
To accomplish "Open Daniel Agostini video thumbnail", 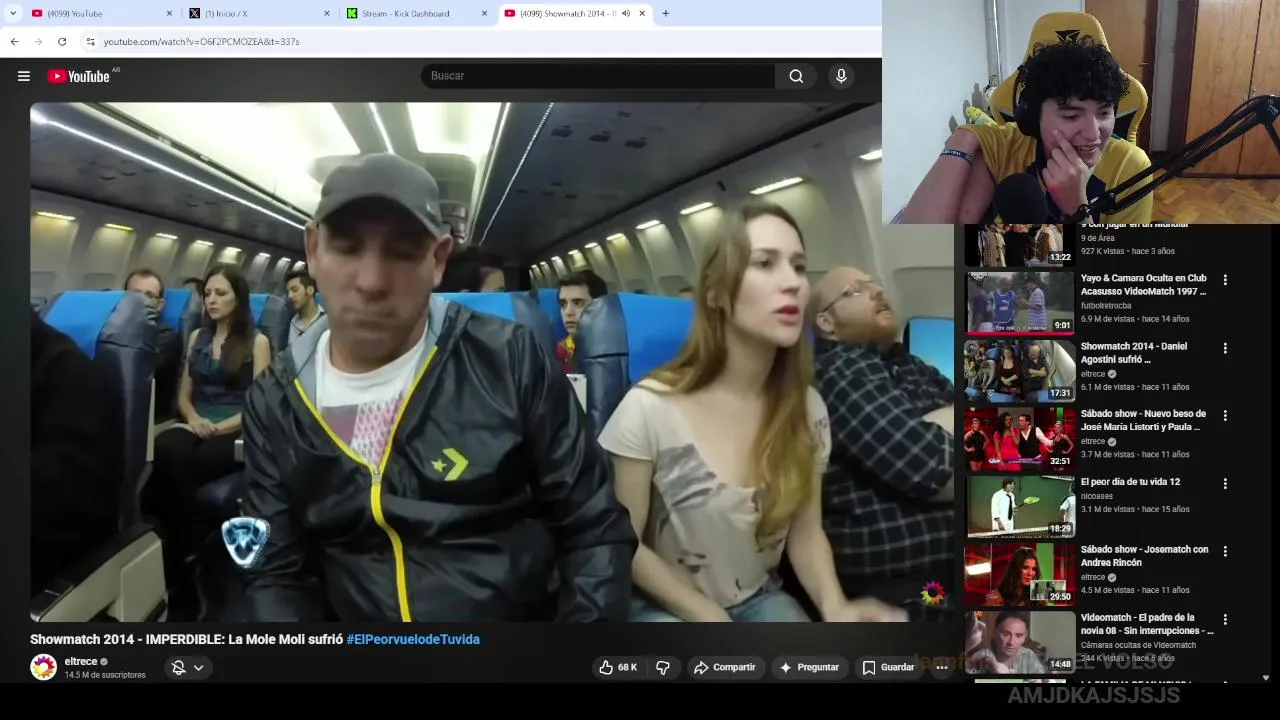I will 1019,370.
